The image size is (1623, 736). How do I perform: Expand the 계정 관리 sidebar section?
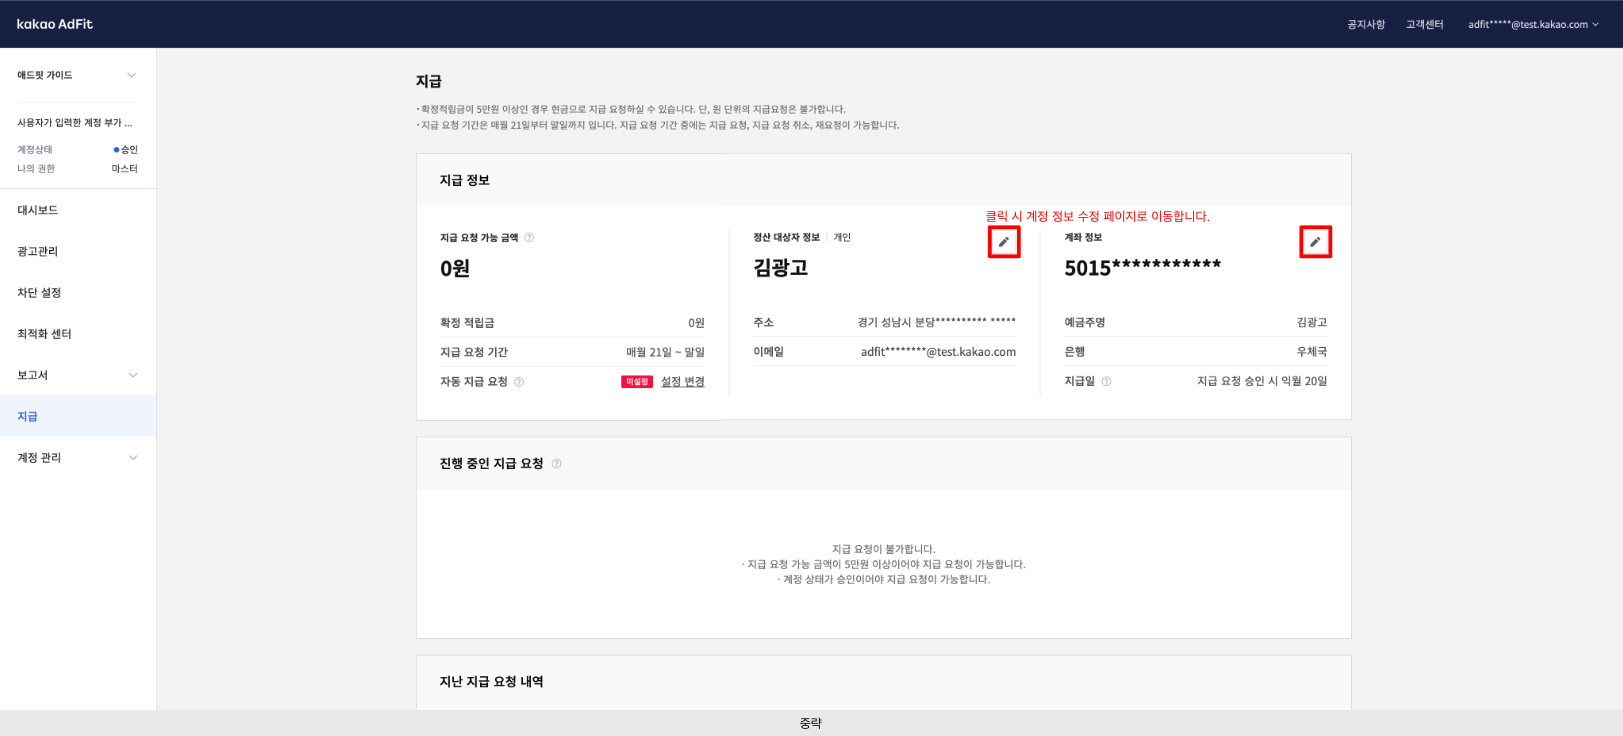(x=133, y=458)
